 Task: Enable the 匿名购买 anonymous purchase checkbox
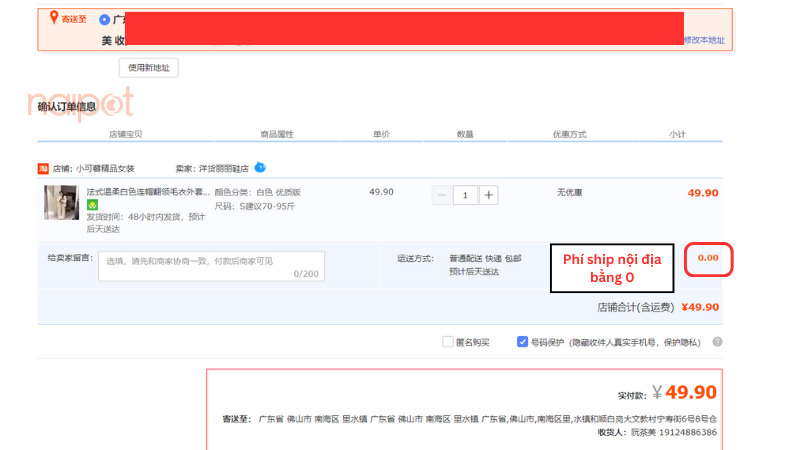pyautogui.click(x=448, y=342)
